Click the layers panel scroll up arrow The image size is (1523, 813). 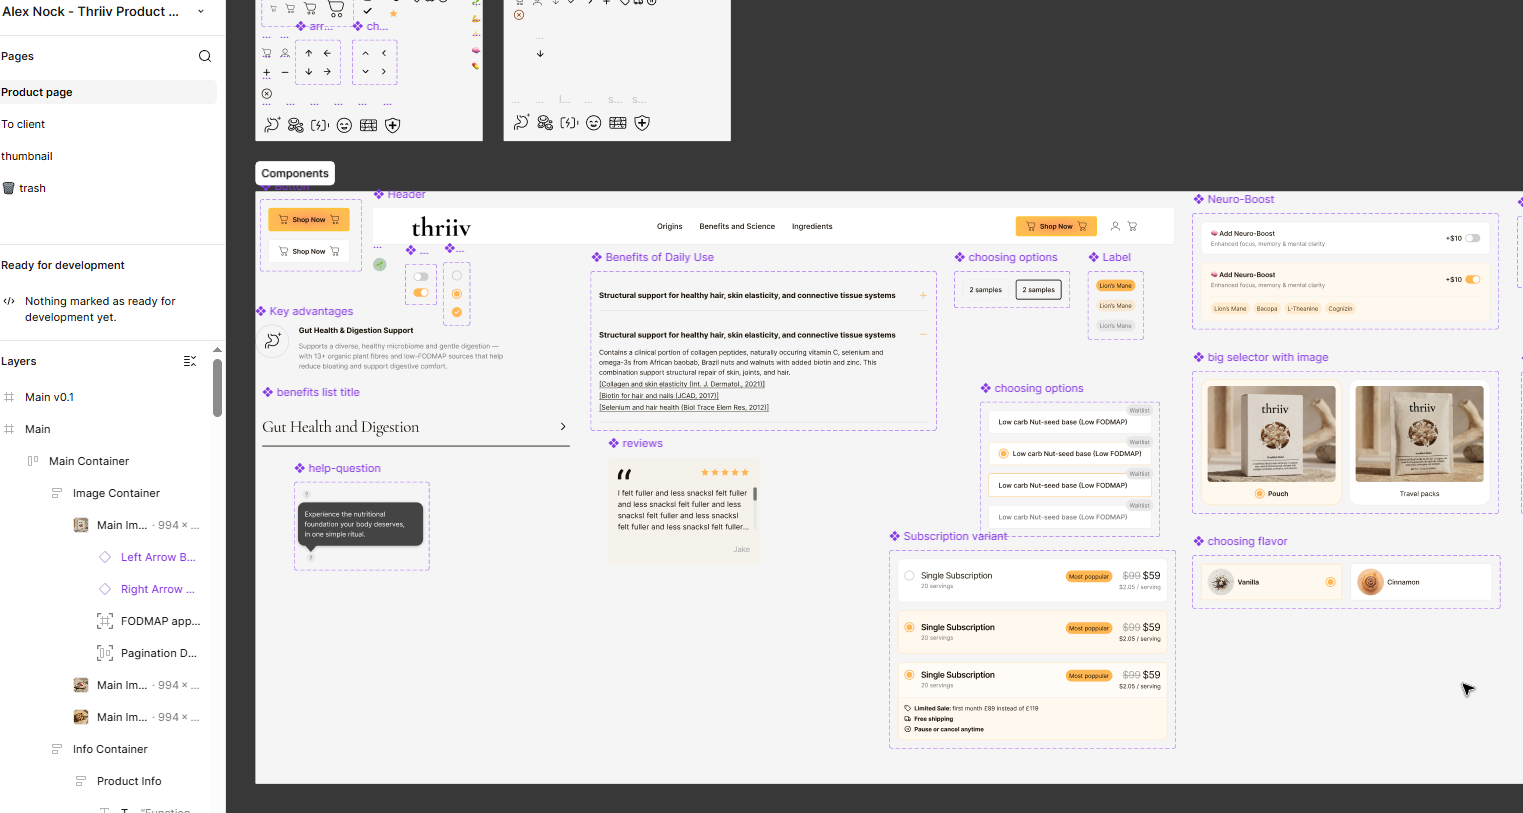coord(217,349)
